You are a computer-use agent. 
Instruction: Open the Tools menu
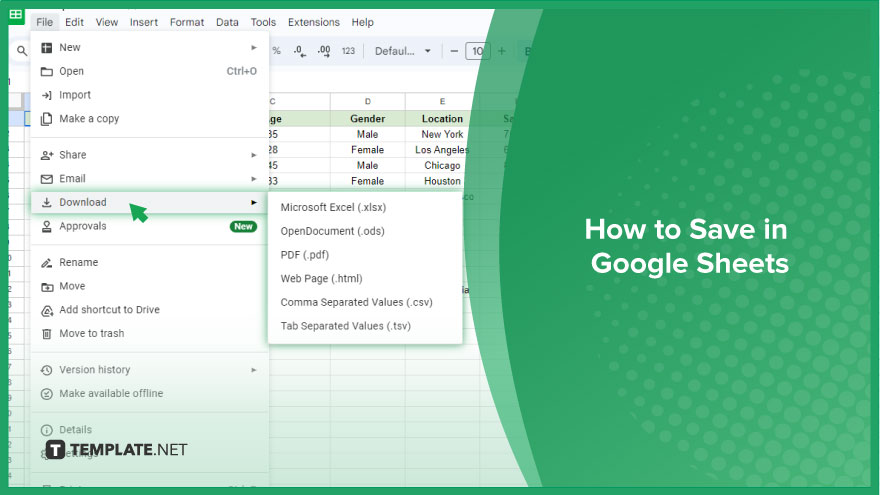263,22
